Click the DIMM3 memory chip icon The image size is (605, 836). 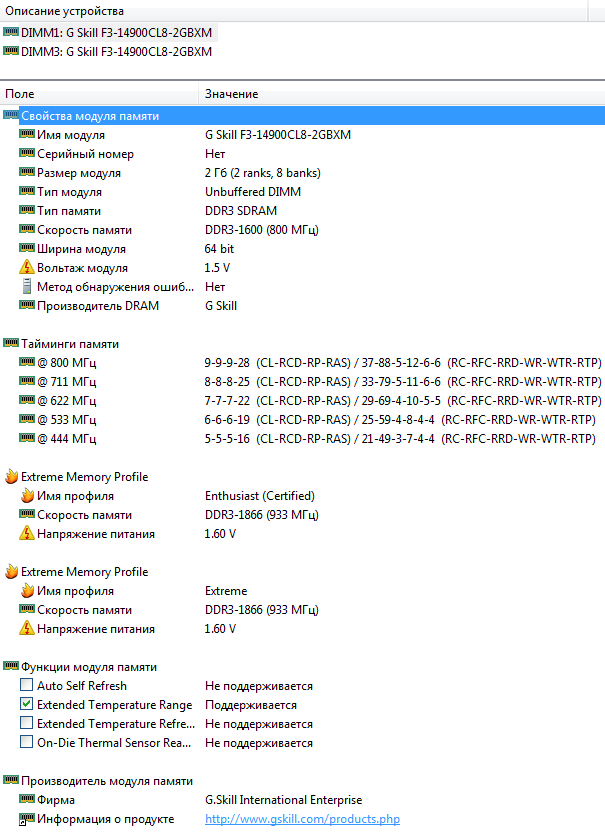pyautogui.click(x=11, y=51)
